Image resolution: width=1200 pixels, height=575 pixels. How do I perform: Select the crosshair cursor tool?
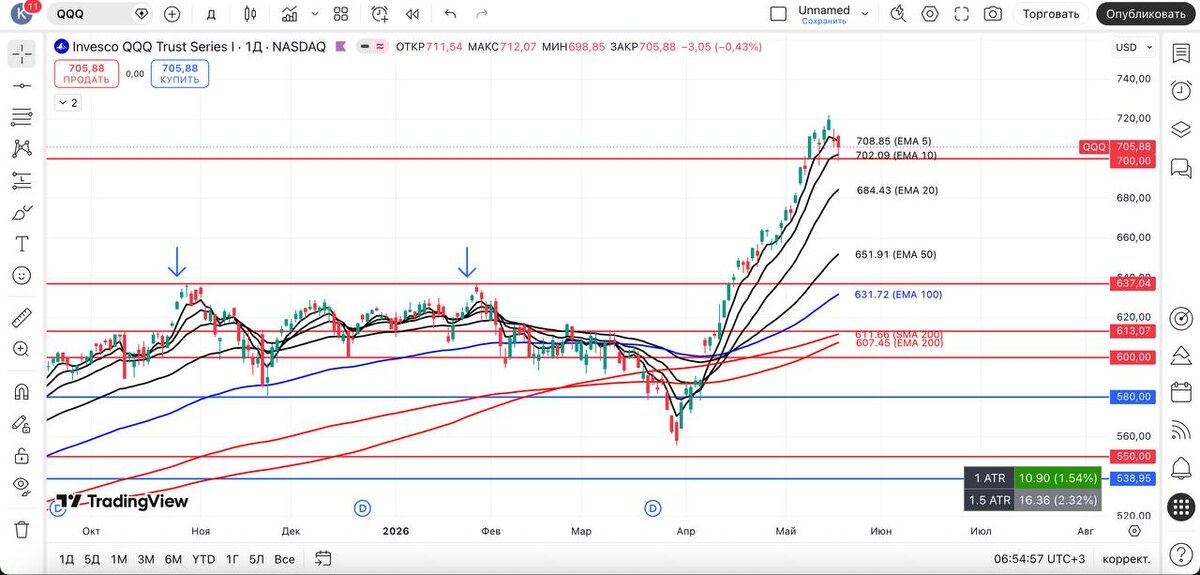point(22,55)
